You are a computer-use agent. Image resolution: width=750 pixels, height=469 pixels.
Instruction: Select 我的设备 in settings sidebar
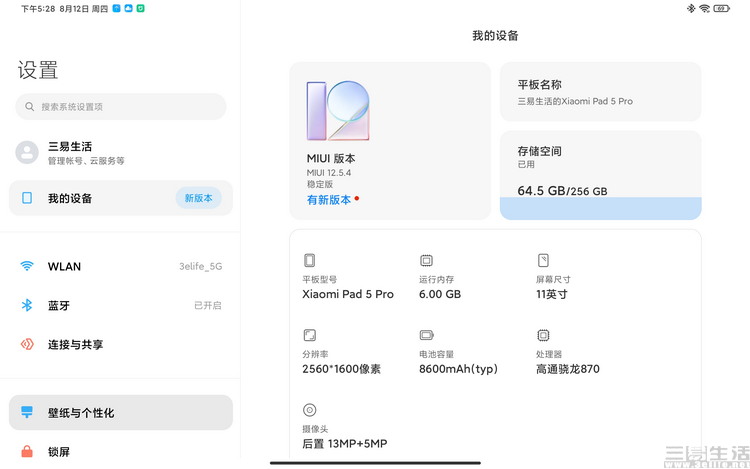point(121,198)
